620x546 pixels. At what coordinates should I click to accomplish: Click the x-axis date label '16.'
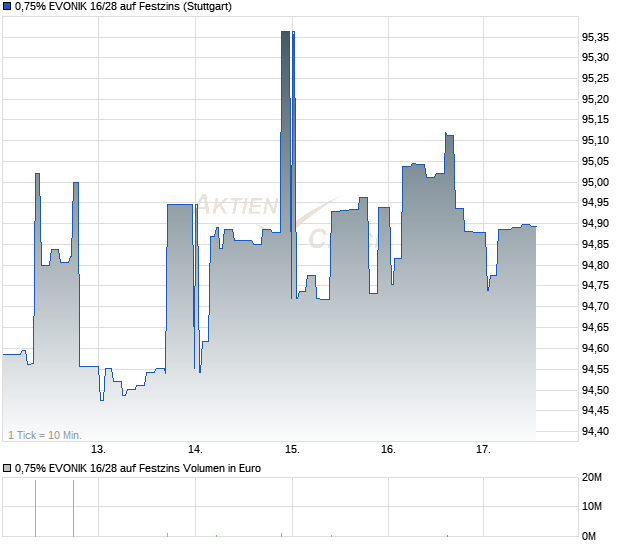tap(388, 450)
